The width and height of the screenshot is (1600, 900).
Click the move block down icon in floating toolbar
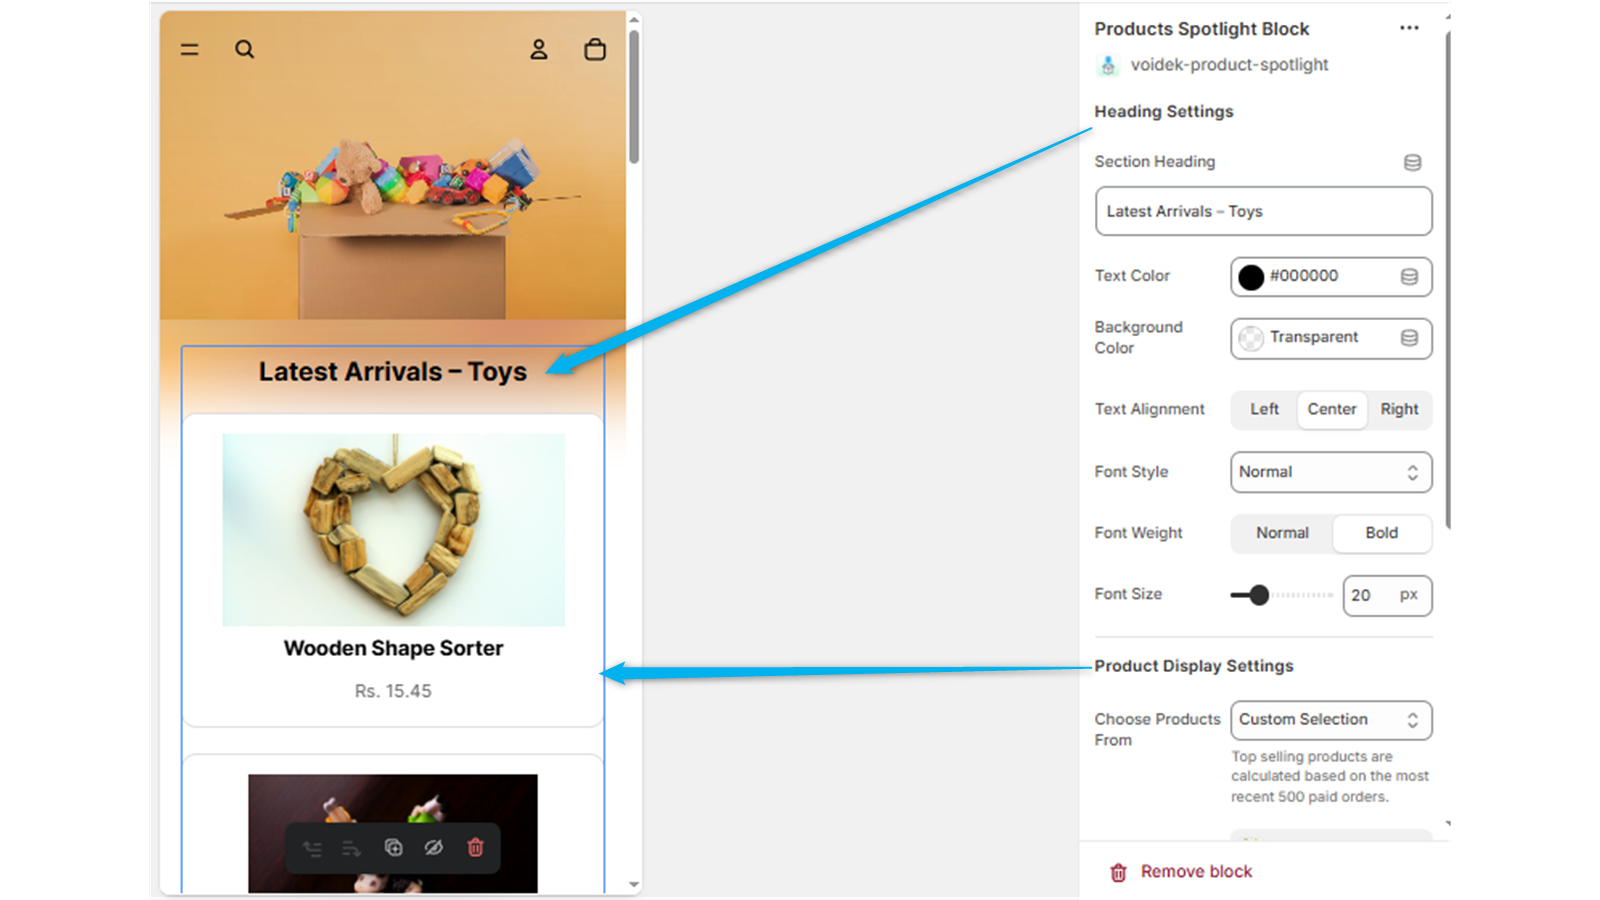point(351,848)
